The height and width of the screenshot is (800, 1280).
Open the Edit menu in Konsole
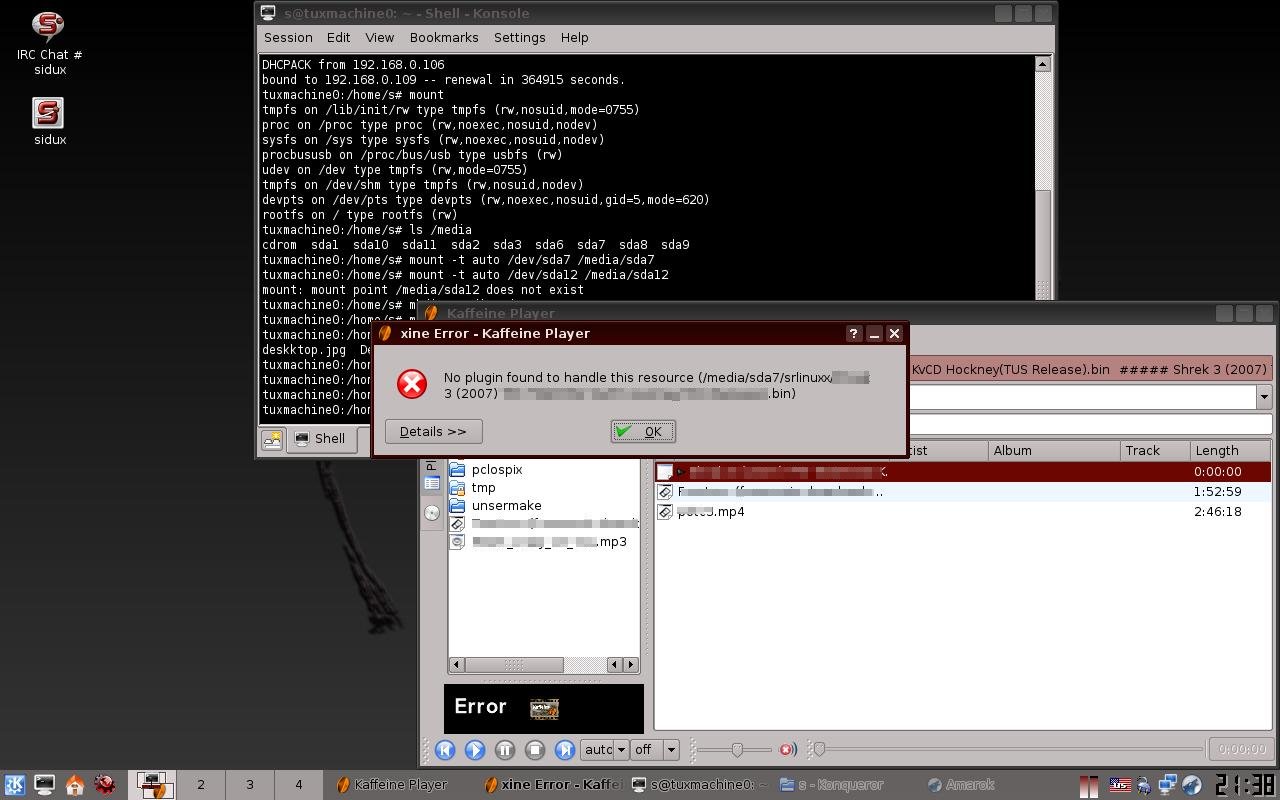tap(338, 37)
